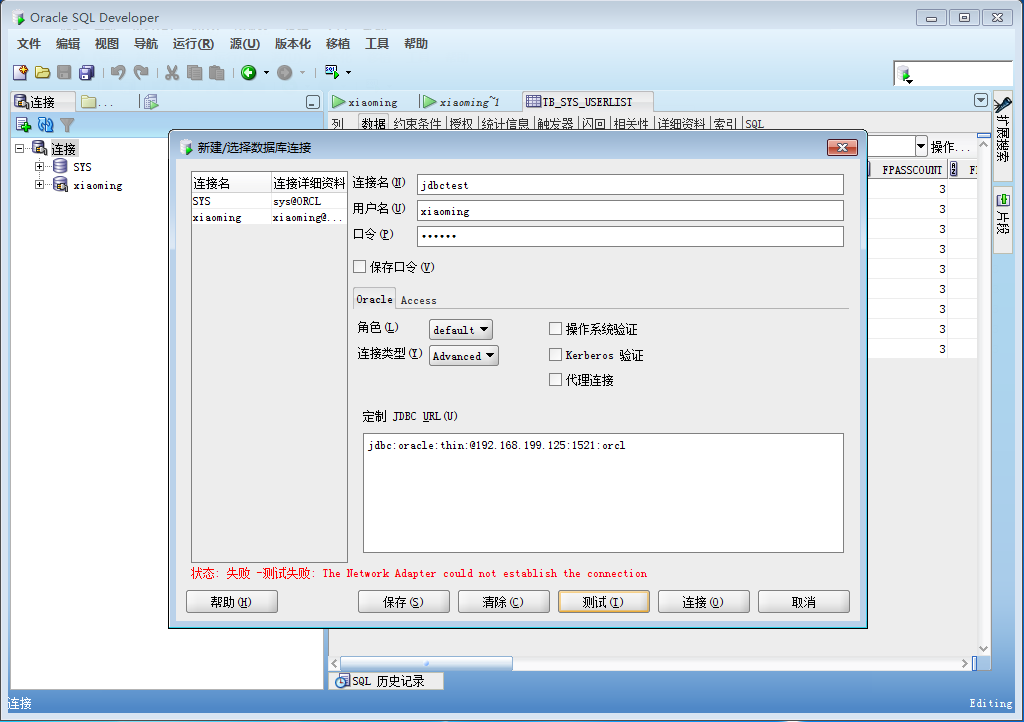Click the password field

point(630,236)
